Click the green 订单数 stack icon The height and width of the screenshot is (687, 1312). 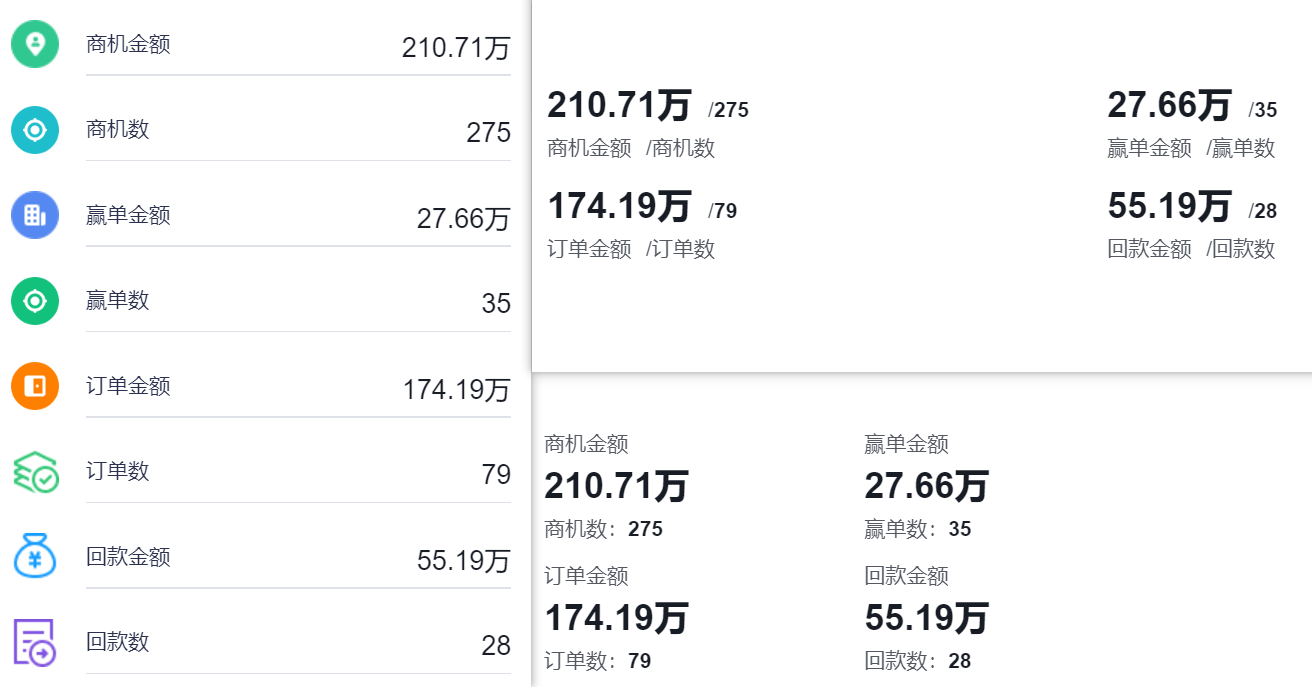(x=35, y=471)
